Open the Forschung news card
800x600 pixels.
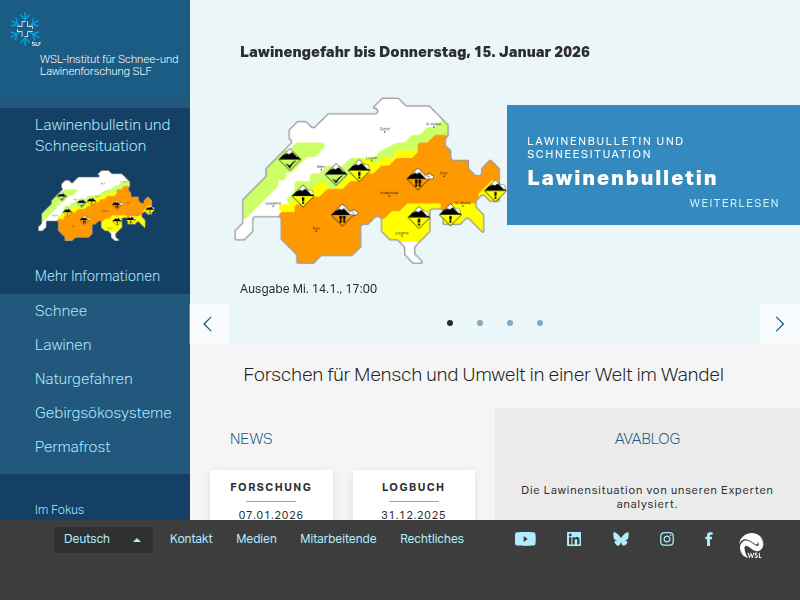(271, 496)
